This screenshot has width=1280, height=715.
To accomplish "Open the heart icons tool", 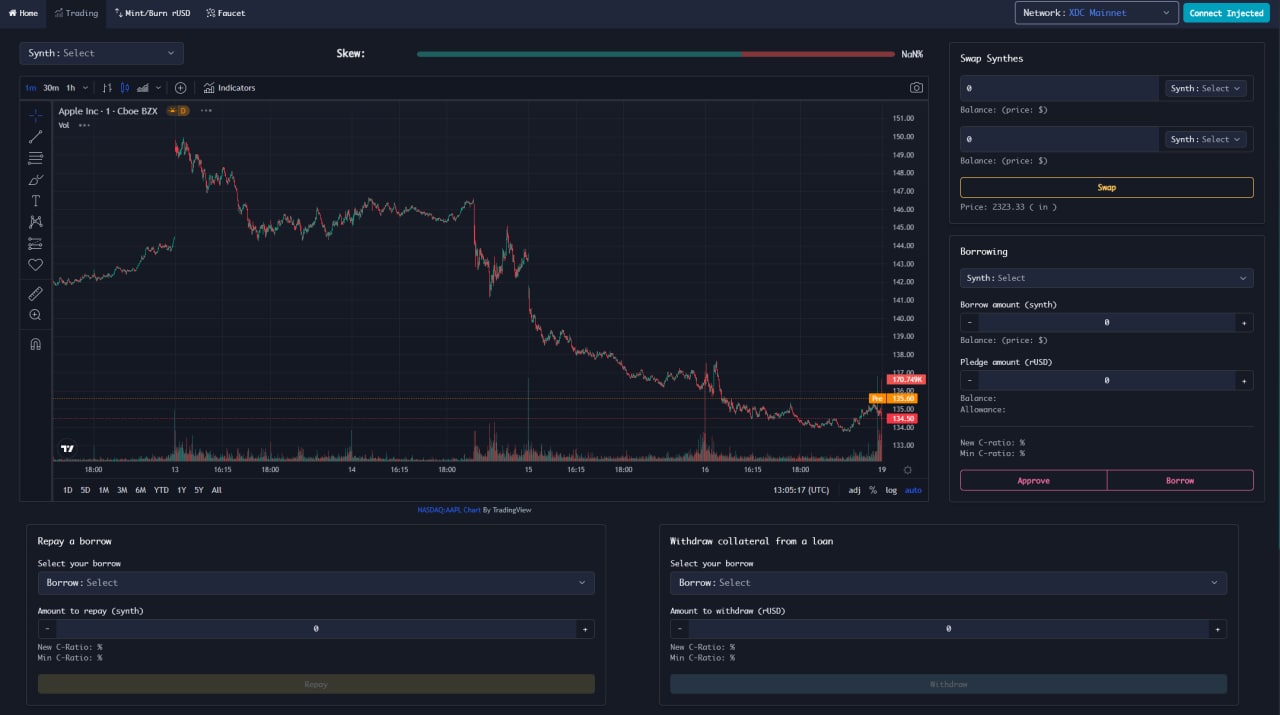I will coord(35,265).
